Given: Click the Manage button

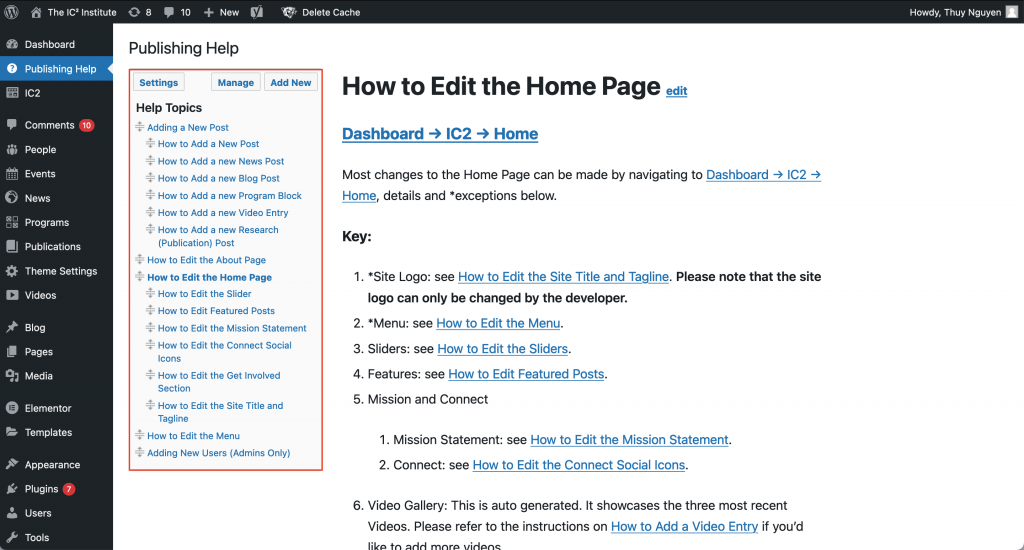Looking at the screenshot, I should (x=236, y=82).
